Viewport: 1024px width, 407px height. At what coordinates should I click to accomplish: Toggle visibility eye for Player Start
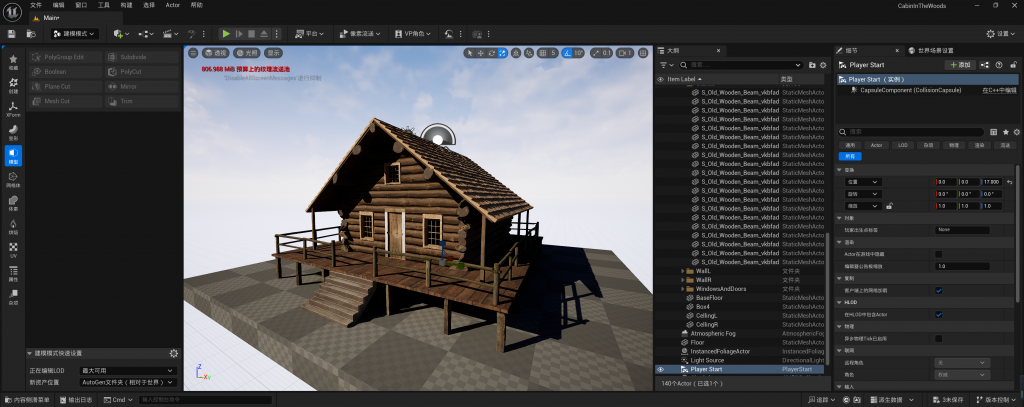660,369
